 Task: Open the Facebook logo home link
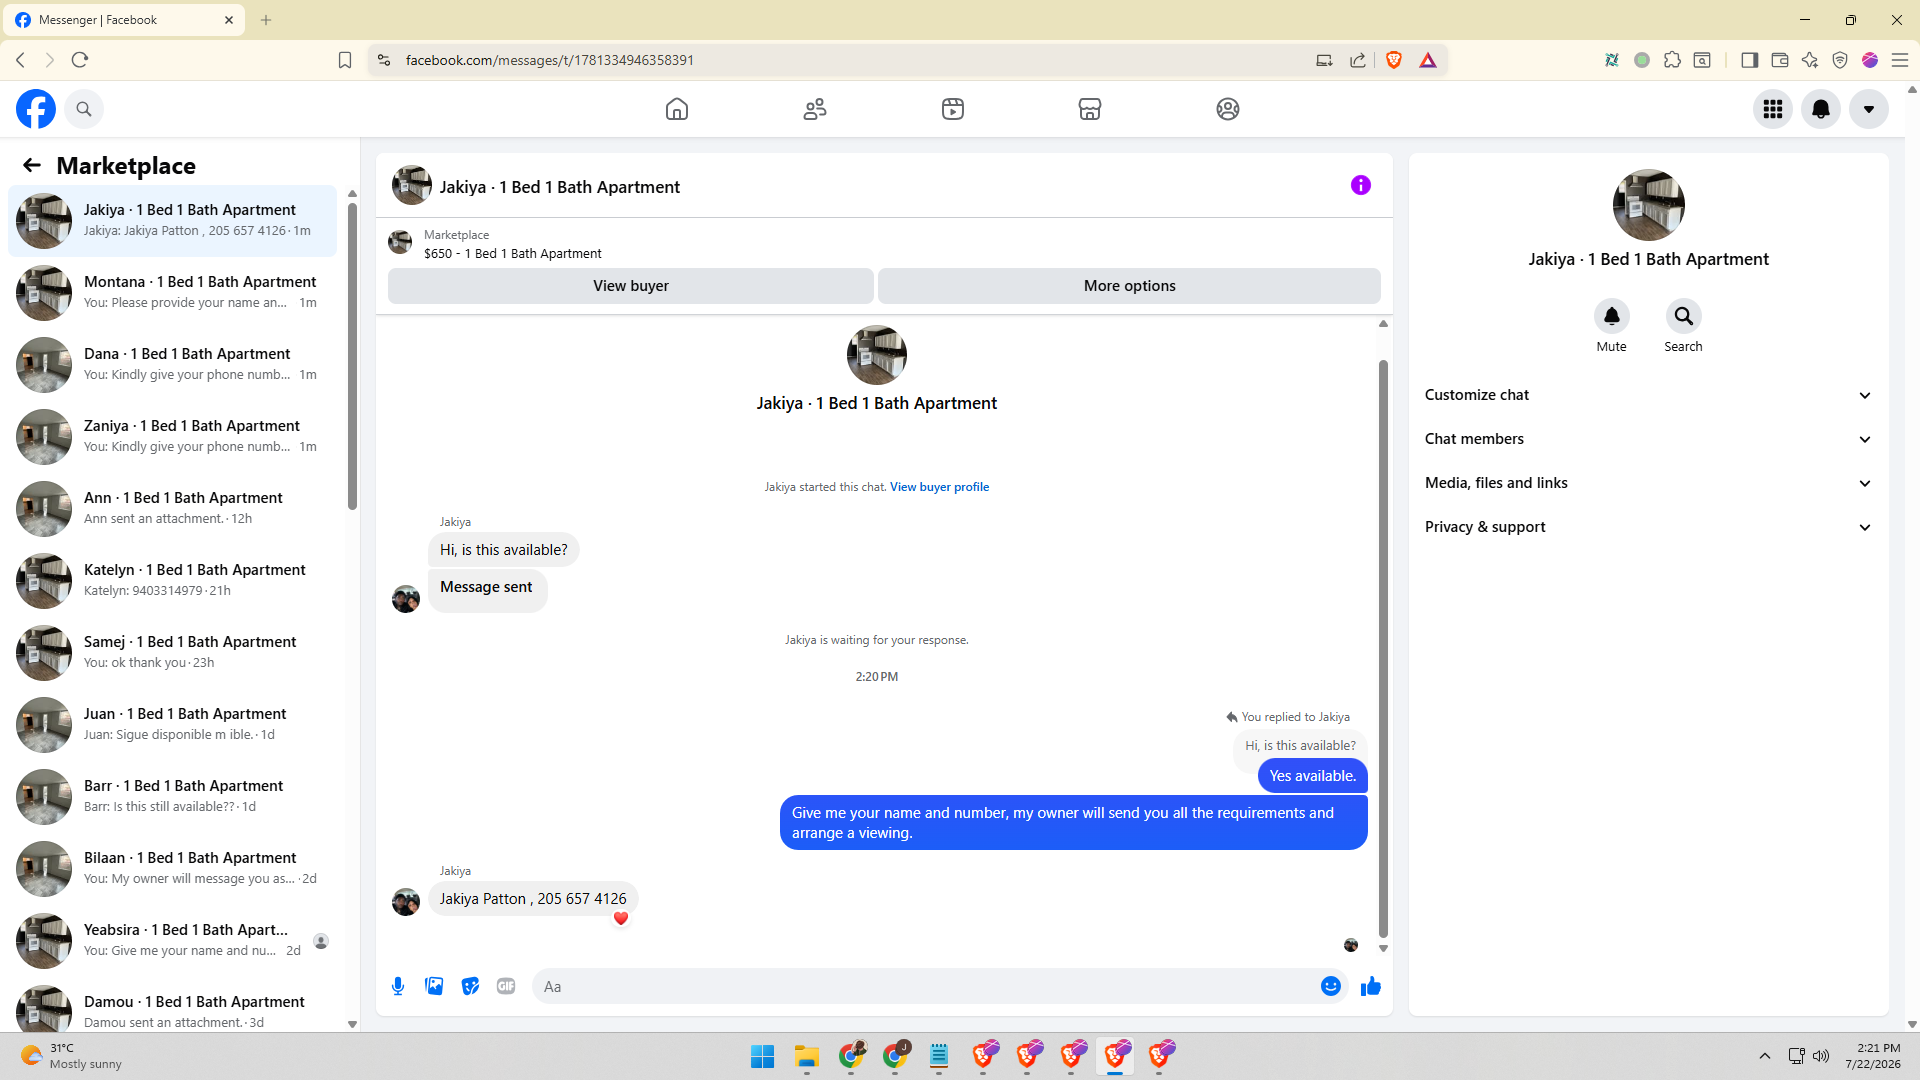(36, 109)
